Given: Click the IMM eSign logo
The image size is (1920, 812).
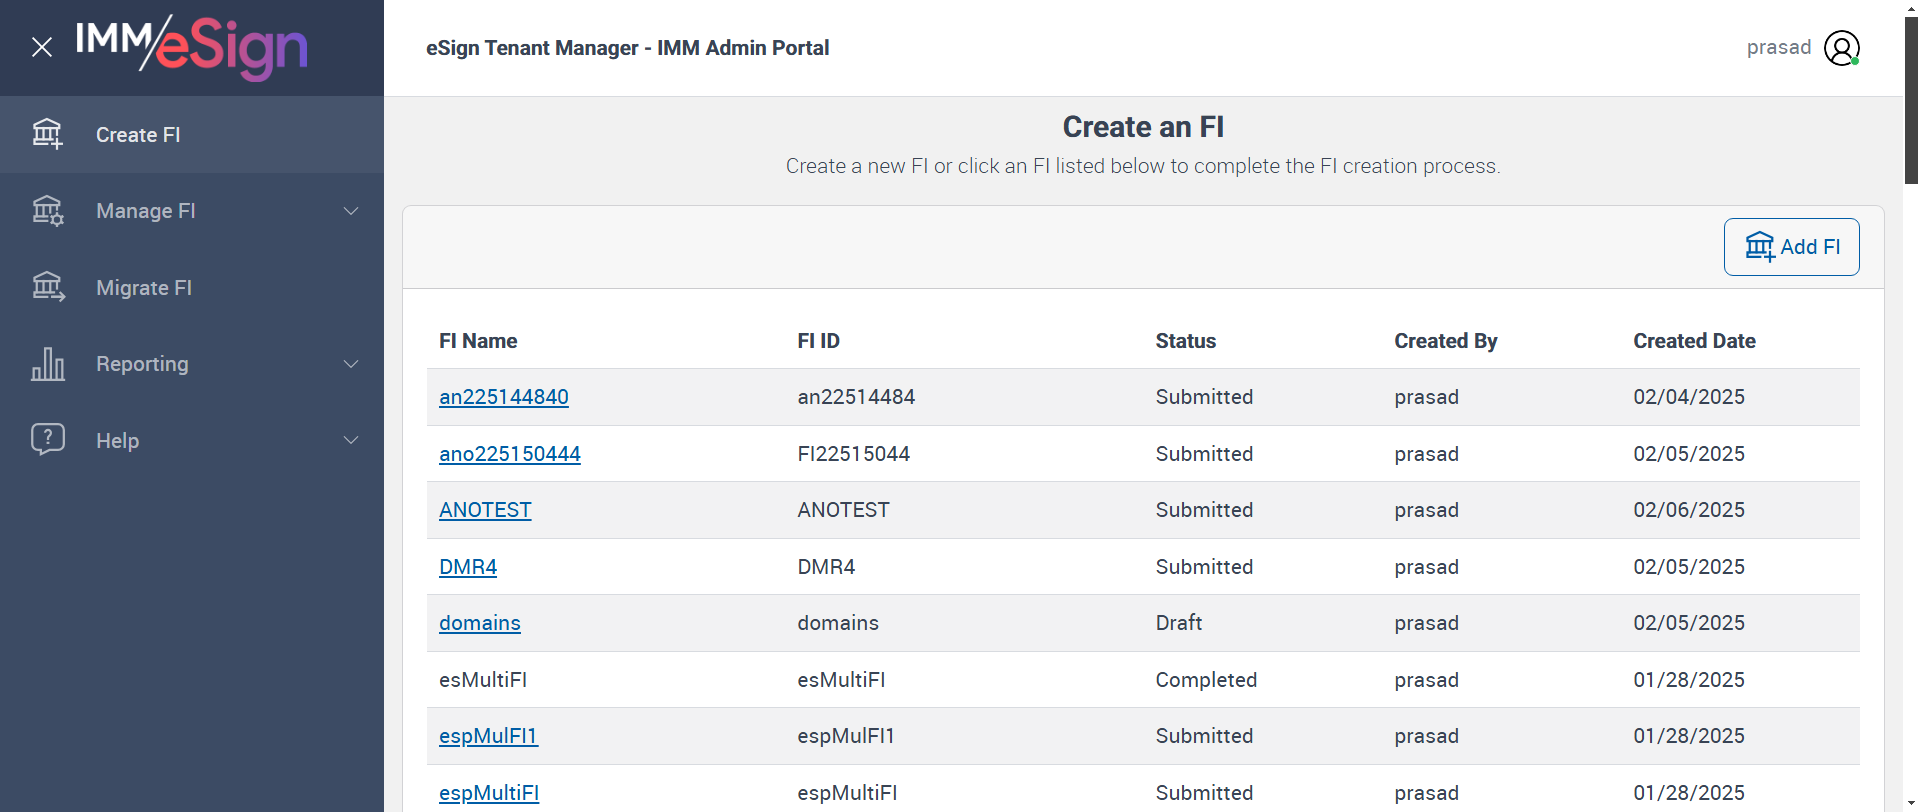Looking at the screenshot, I should 192,47.
